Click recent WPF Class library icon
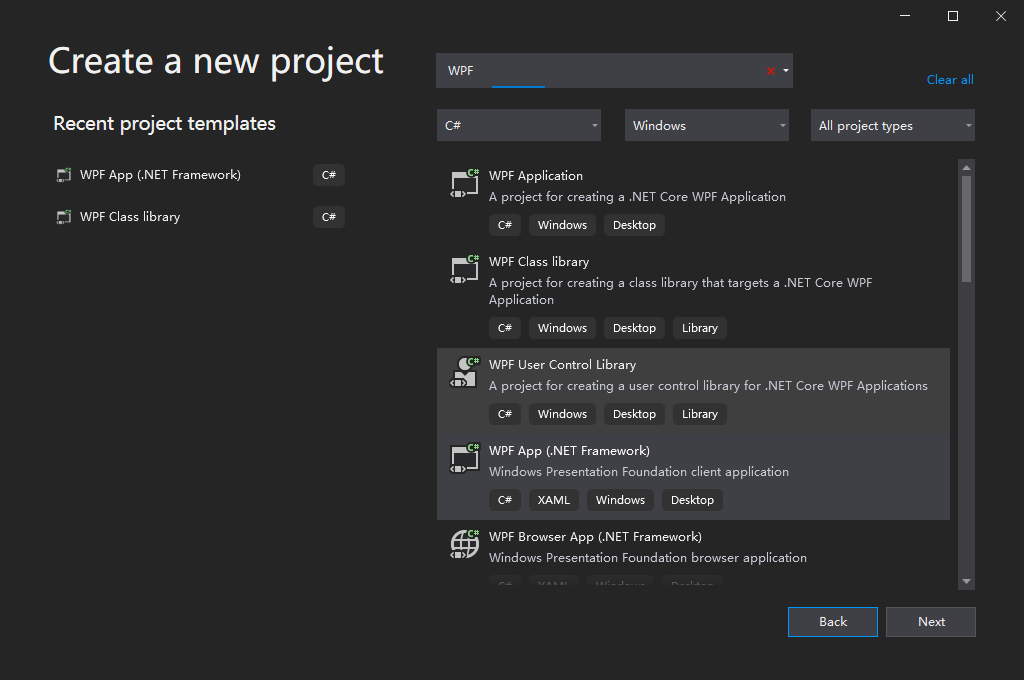The width and height of the screenshot is (1024, 680). [64, 217]
